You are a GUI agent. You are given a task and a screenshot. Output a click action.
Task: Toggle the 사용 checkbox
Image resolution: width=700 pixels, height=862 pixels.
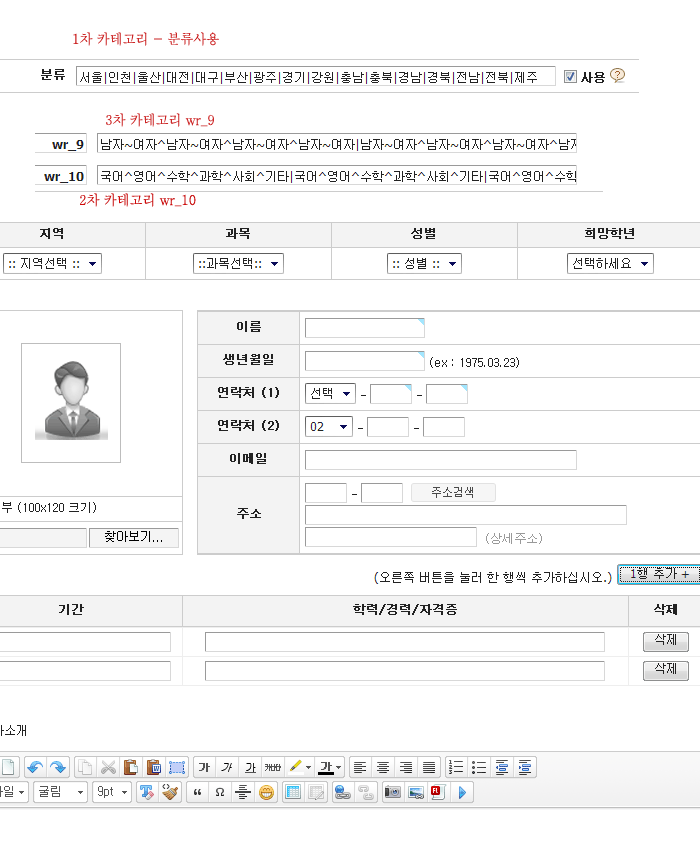point(570,76)
